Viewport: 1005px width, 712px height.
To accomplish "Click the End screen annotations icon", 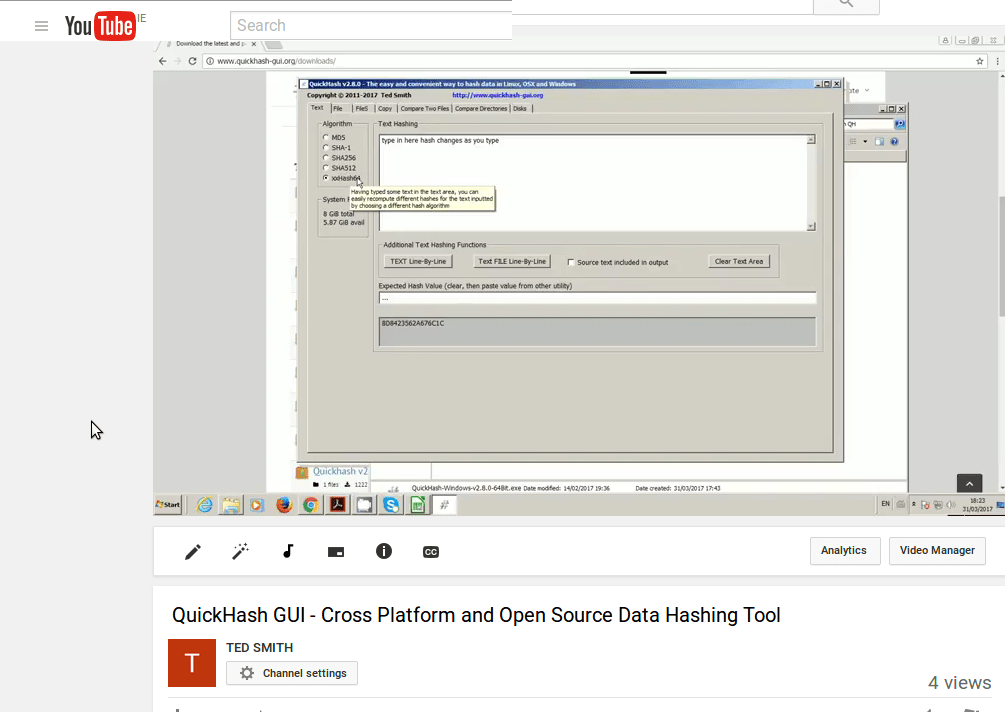I will point(336,550).
